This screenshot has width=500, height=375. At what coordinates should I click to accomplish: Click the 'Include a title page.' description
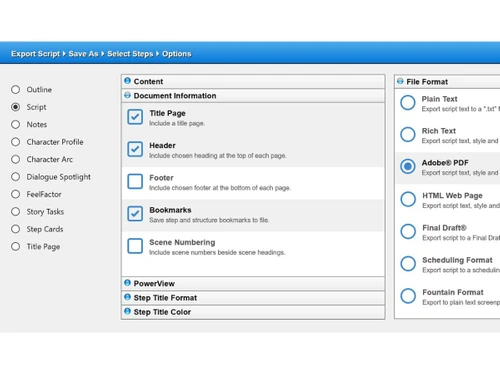click(177, 124)
